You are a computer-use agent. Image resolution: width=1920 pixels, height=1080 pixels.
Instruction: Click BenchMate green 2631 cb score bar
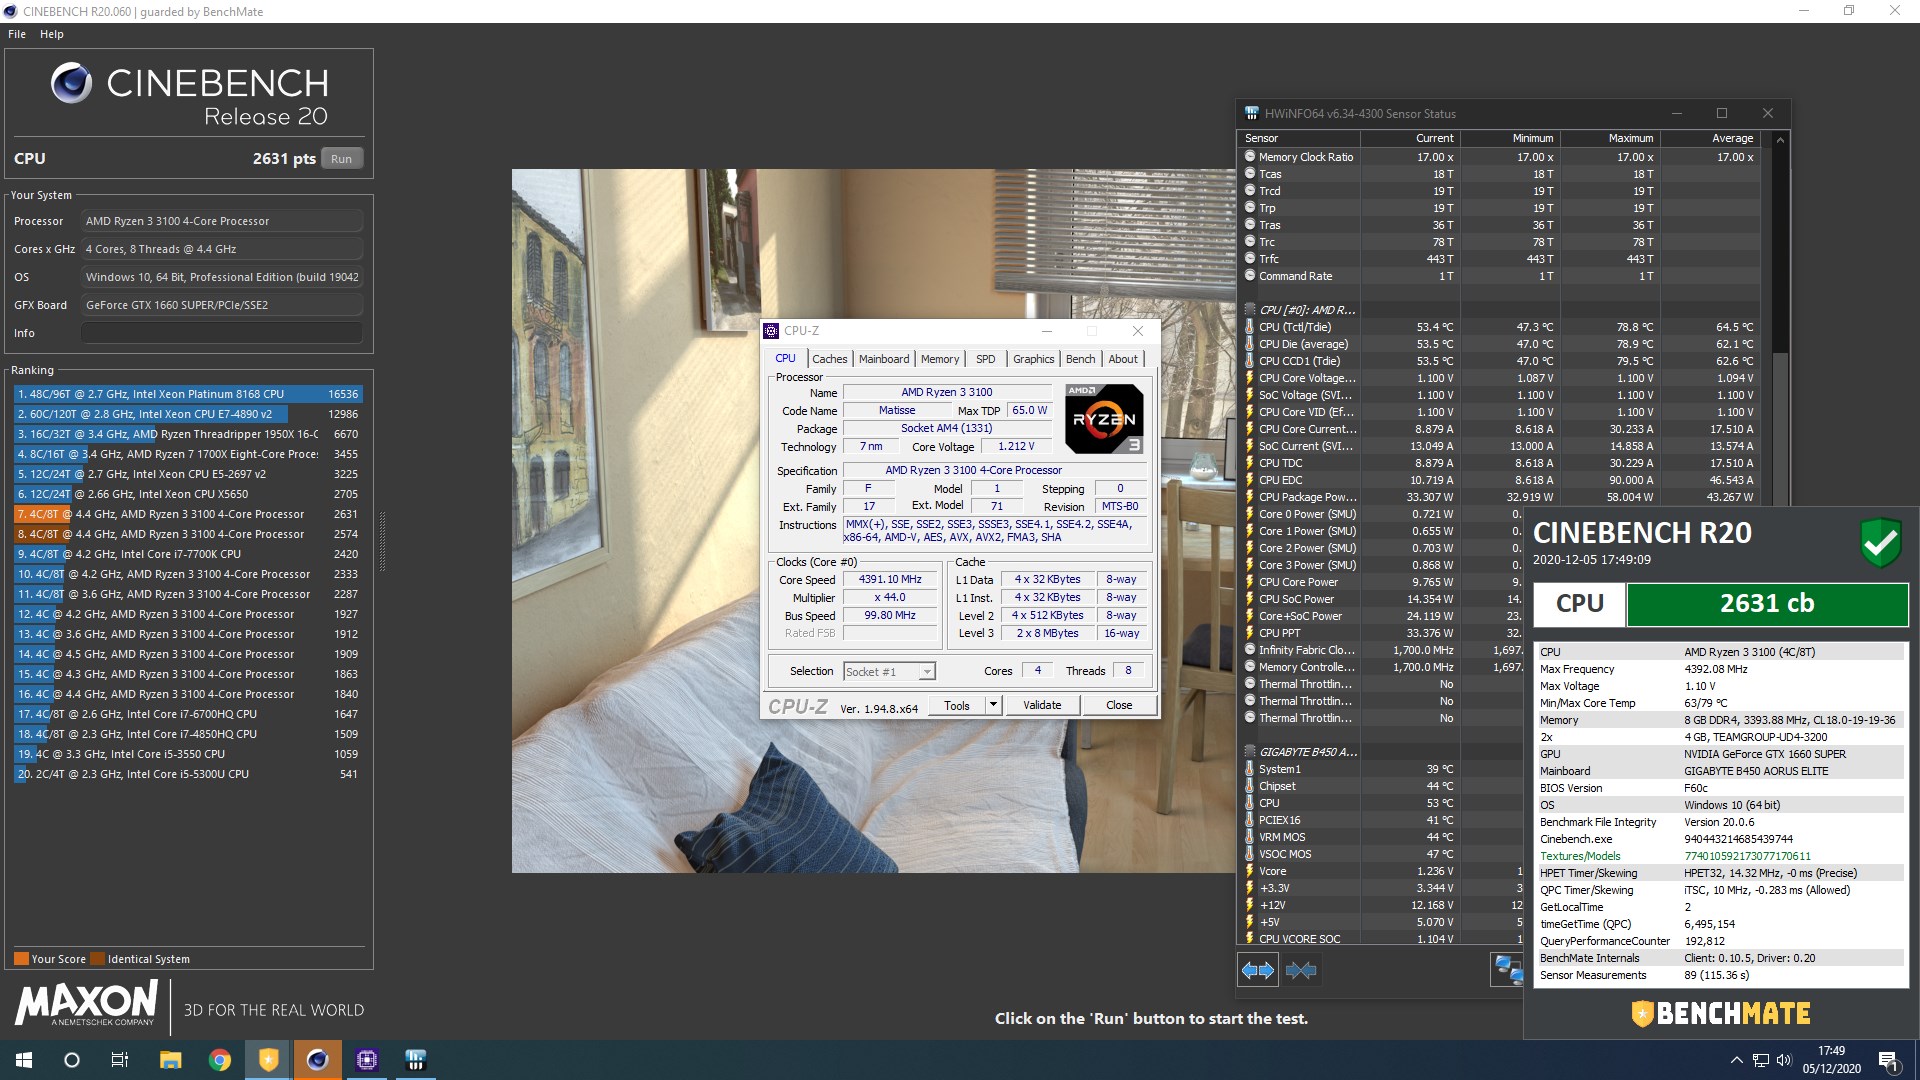tap(1767, 604)
